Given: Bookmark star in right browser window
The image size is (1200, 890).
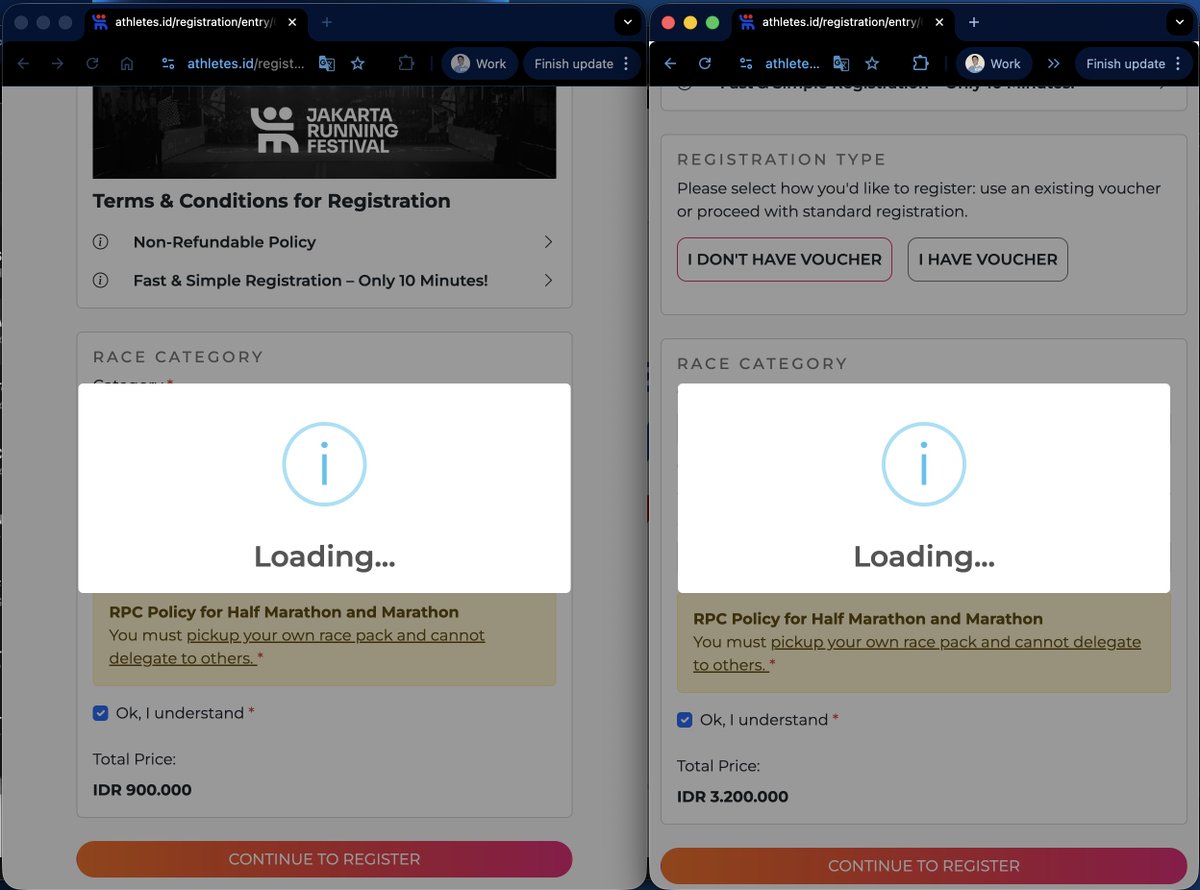Looking at the screenshot, I should [872, 63].
